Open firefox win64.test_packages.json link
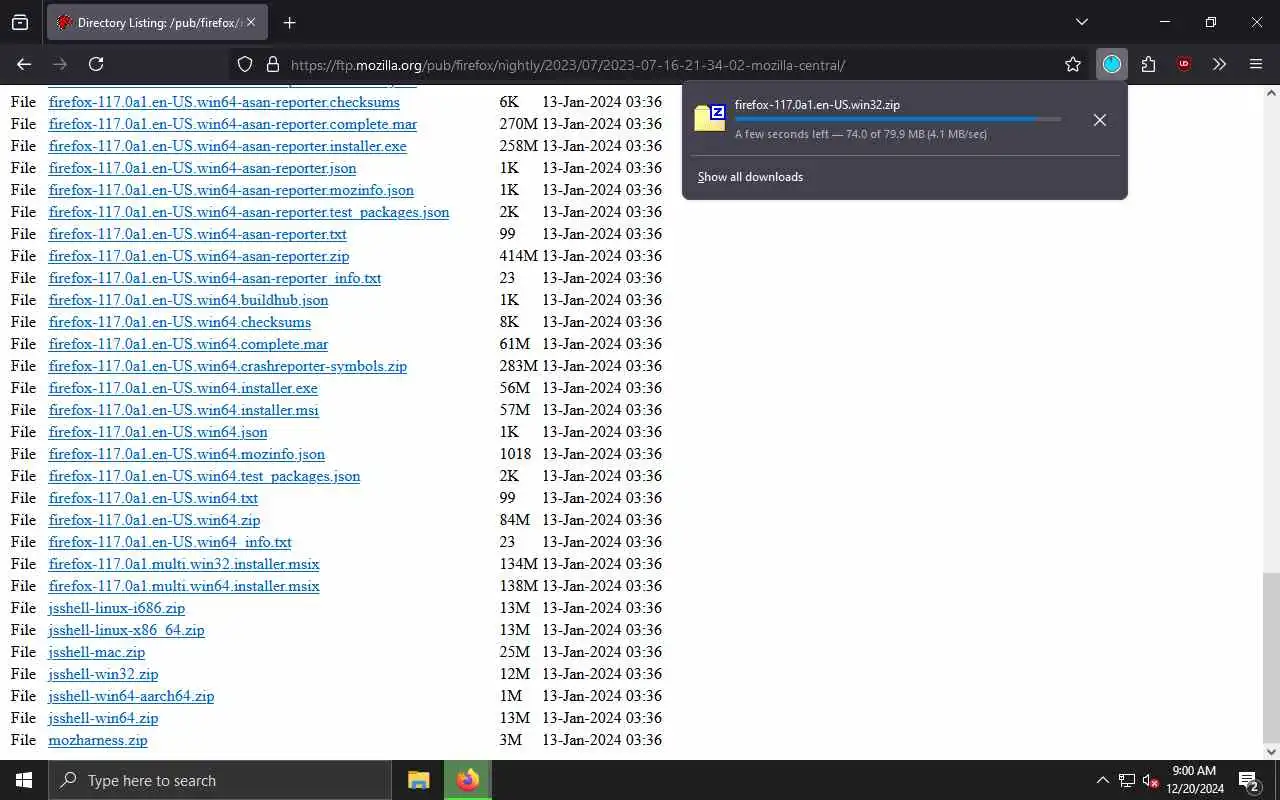This screenshot has height=800, width=1280. [x=204, y=476]
